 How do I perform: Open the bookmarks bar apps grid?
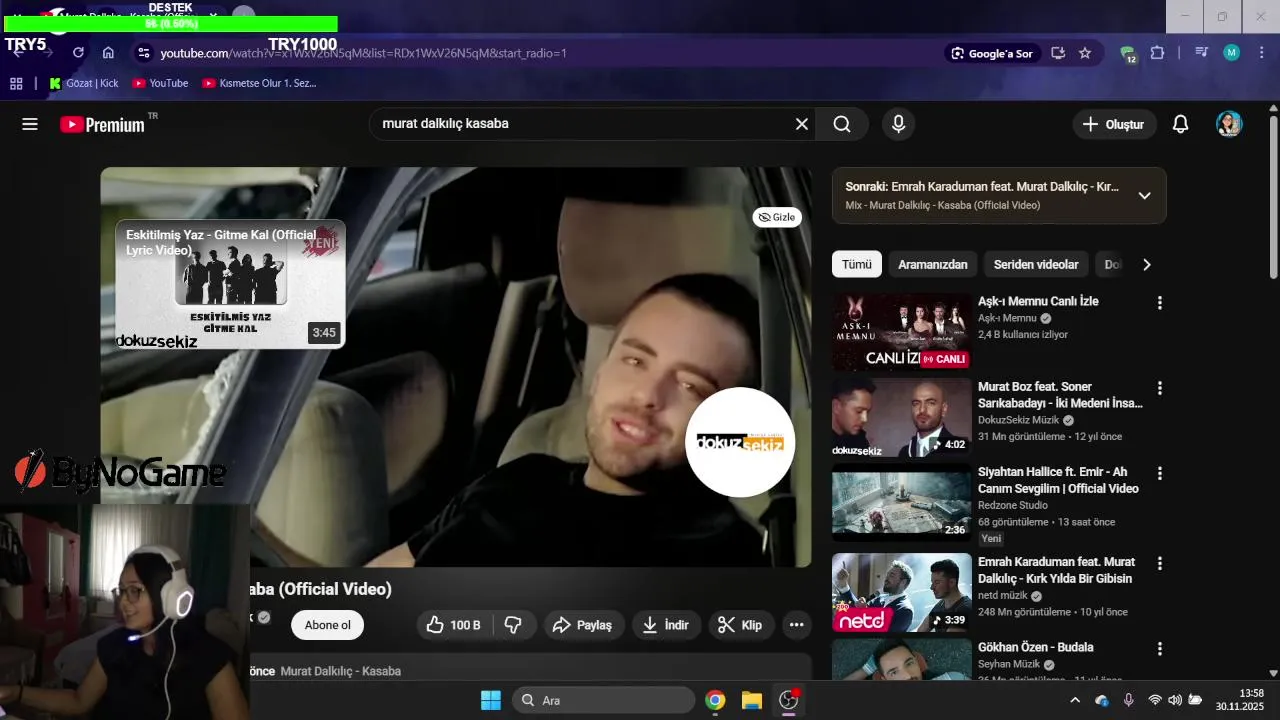click(16, 83)
